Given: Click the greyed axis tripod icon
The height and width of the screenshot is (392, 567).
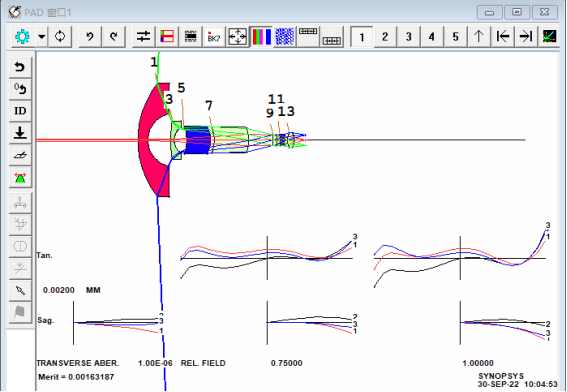Looking at the screenshot, I should (20, 203).
